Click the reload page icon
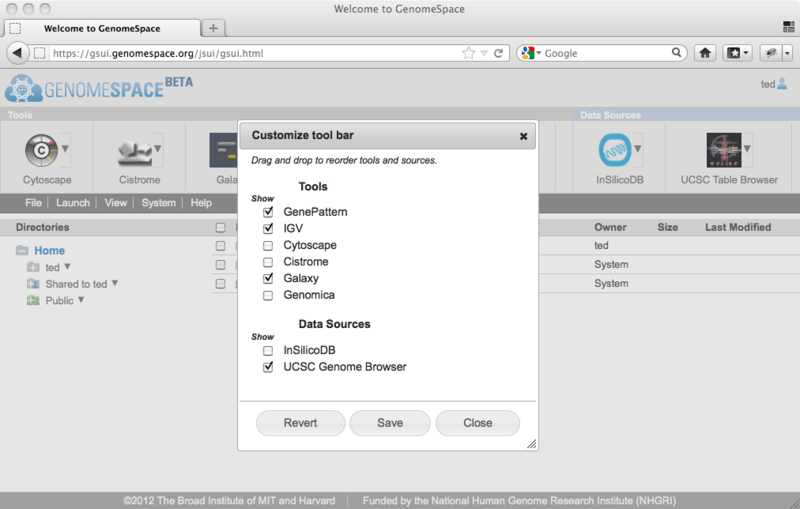 pos(498,53)
